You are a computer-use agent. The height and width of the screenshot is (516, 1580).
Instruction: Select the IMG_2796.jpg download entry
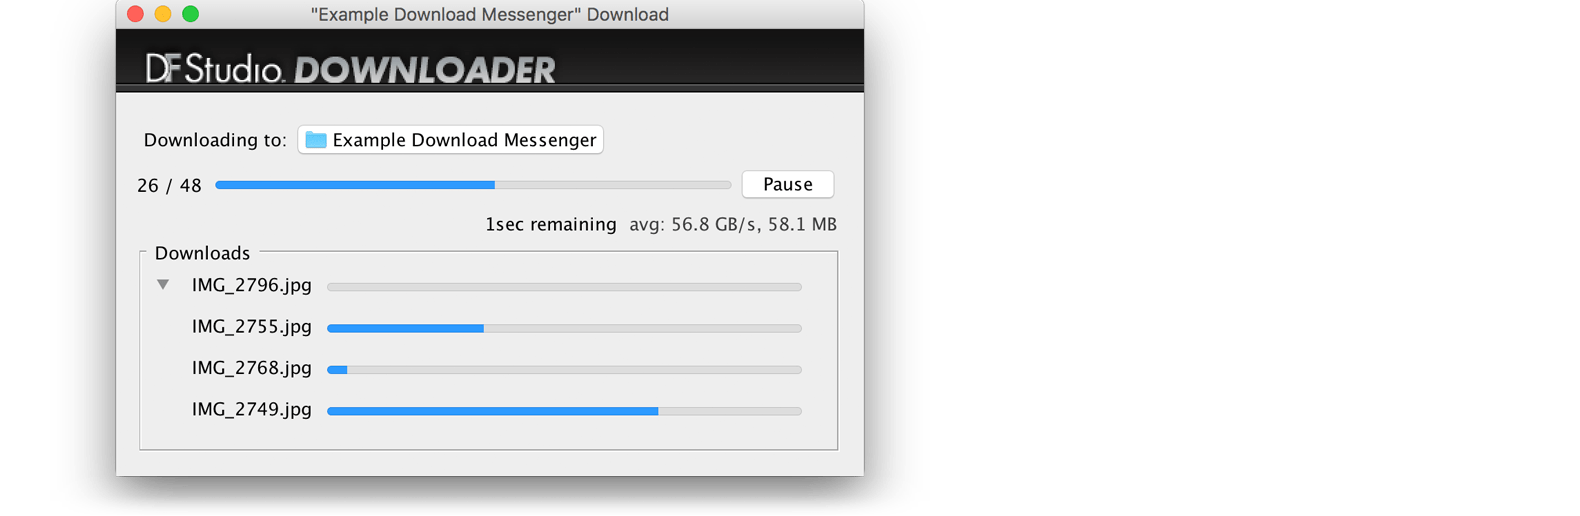(x=252, y=286)
